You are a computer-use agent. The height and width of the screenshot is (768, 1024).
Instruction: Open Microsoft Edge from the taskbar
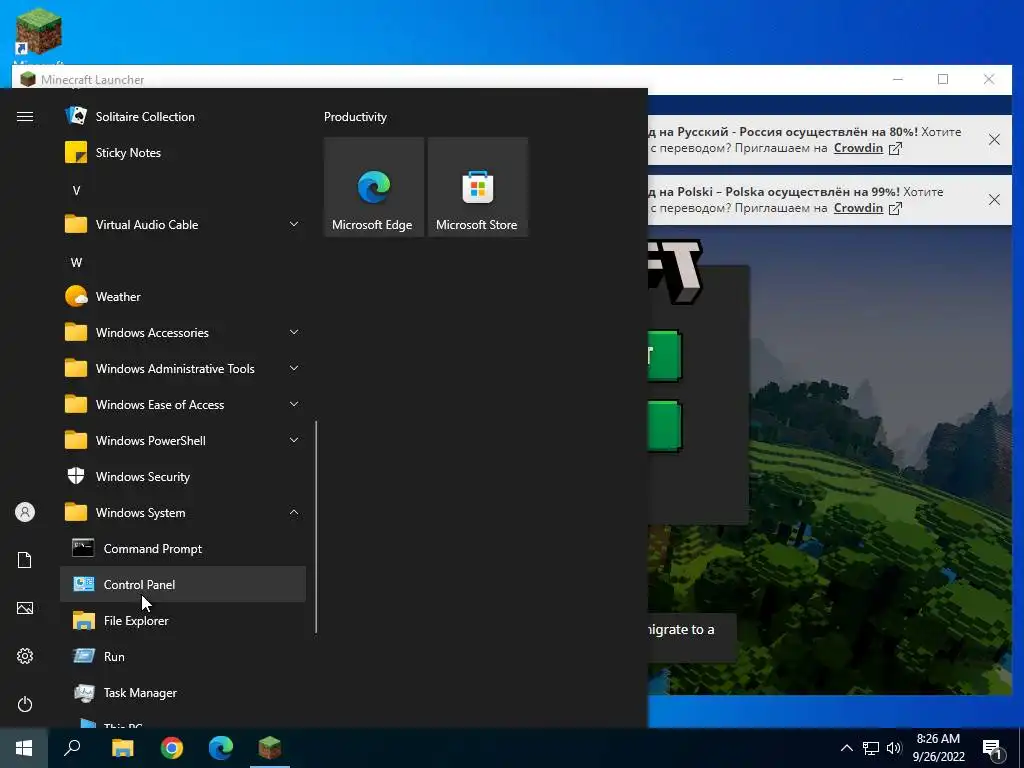click(x=221, y=748)
